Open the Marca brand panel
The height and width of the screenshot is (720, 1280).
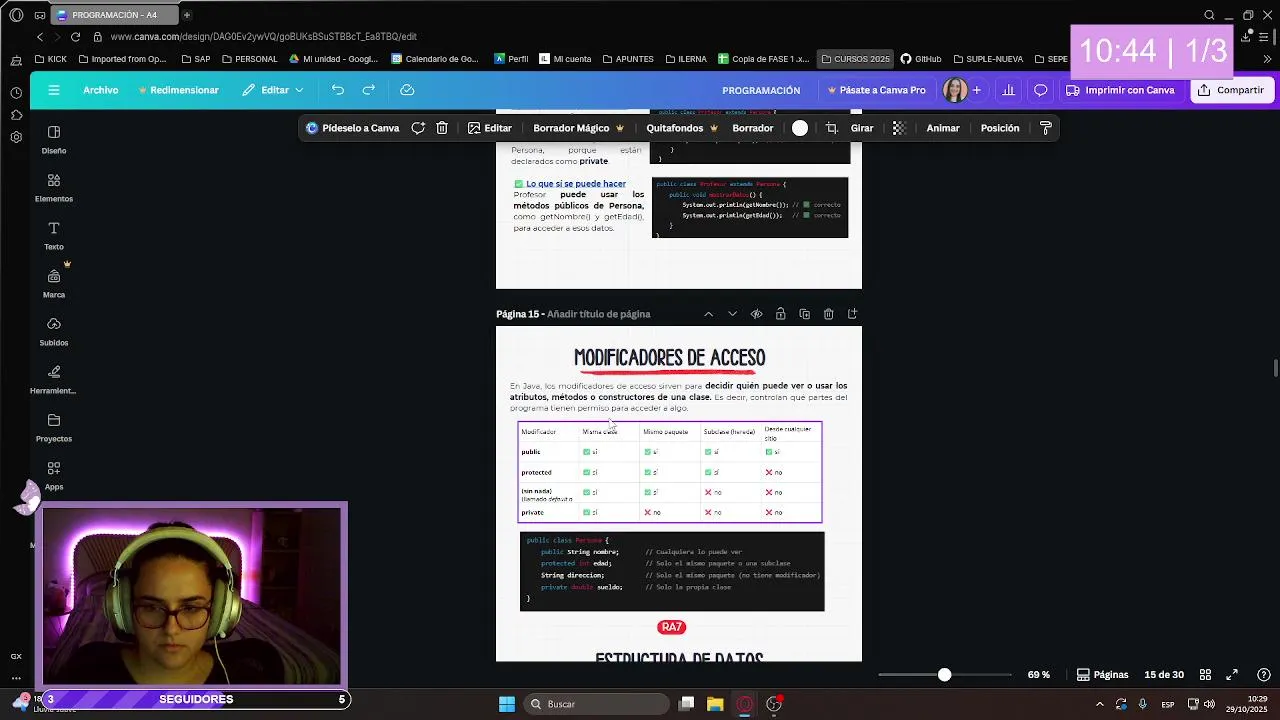(x=54, y=283)
